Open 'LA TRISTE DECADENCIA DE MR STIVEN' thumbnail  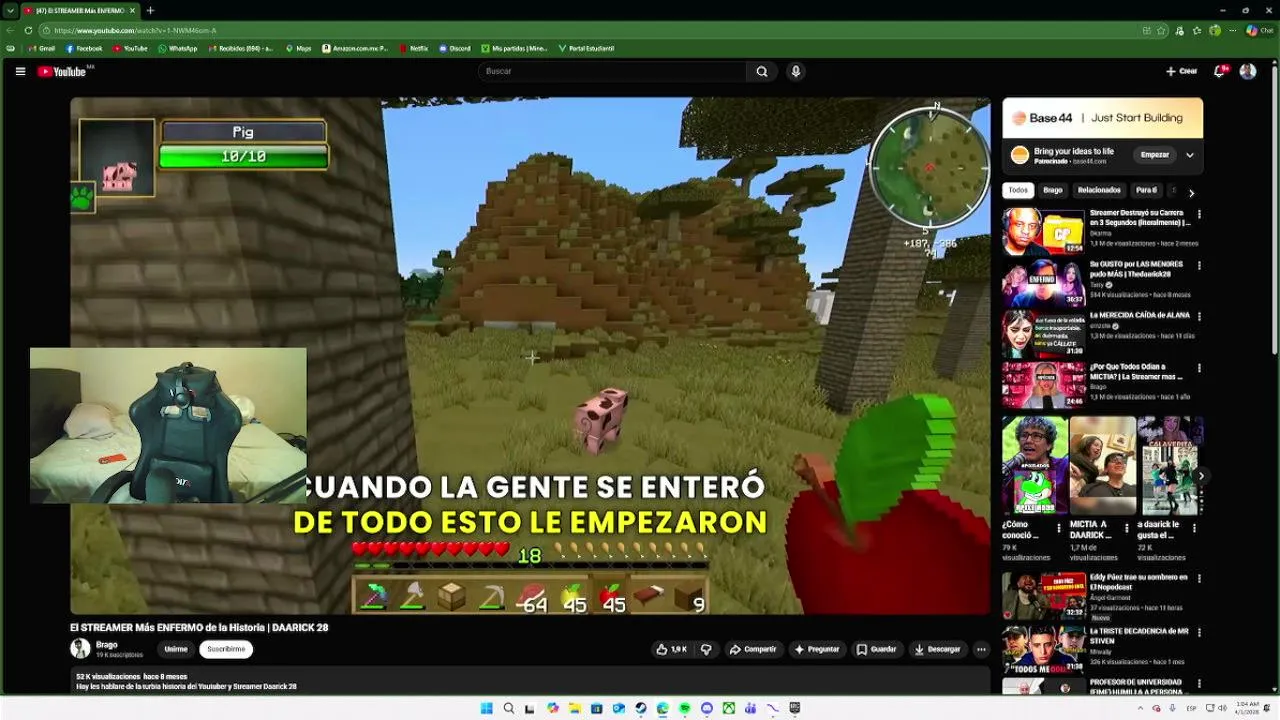pos(1043,648)
